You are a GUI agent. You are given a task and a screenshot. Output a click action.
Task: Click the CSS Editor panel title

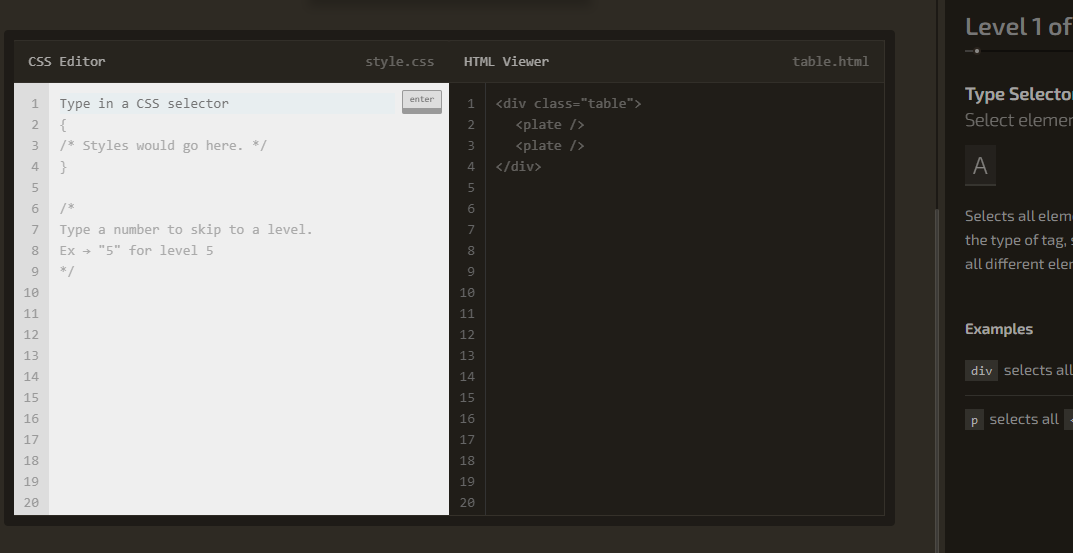[x=66, y=62]
